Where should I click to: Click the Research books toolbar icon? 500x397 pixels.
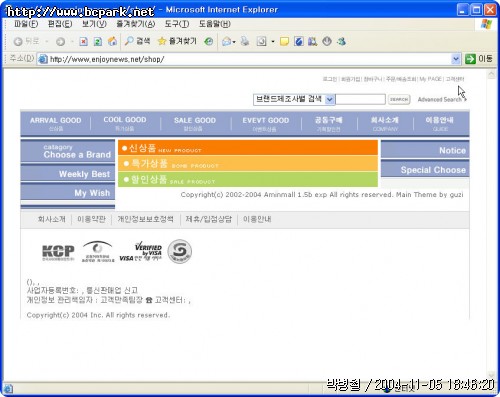pos(313,41)
